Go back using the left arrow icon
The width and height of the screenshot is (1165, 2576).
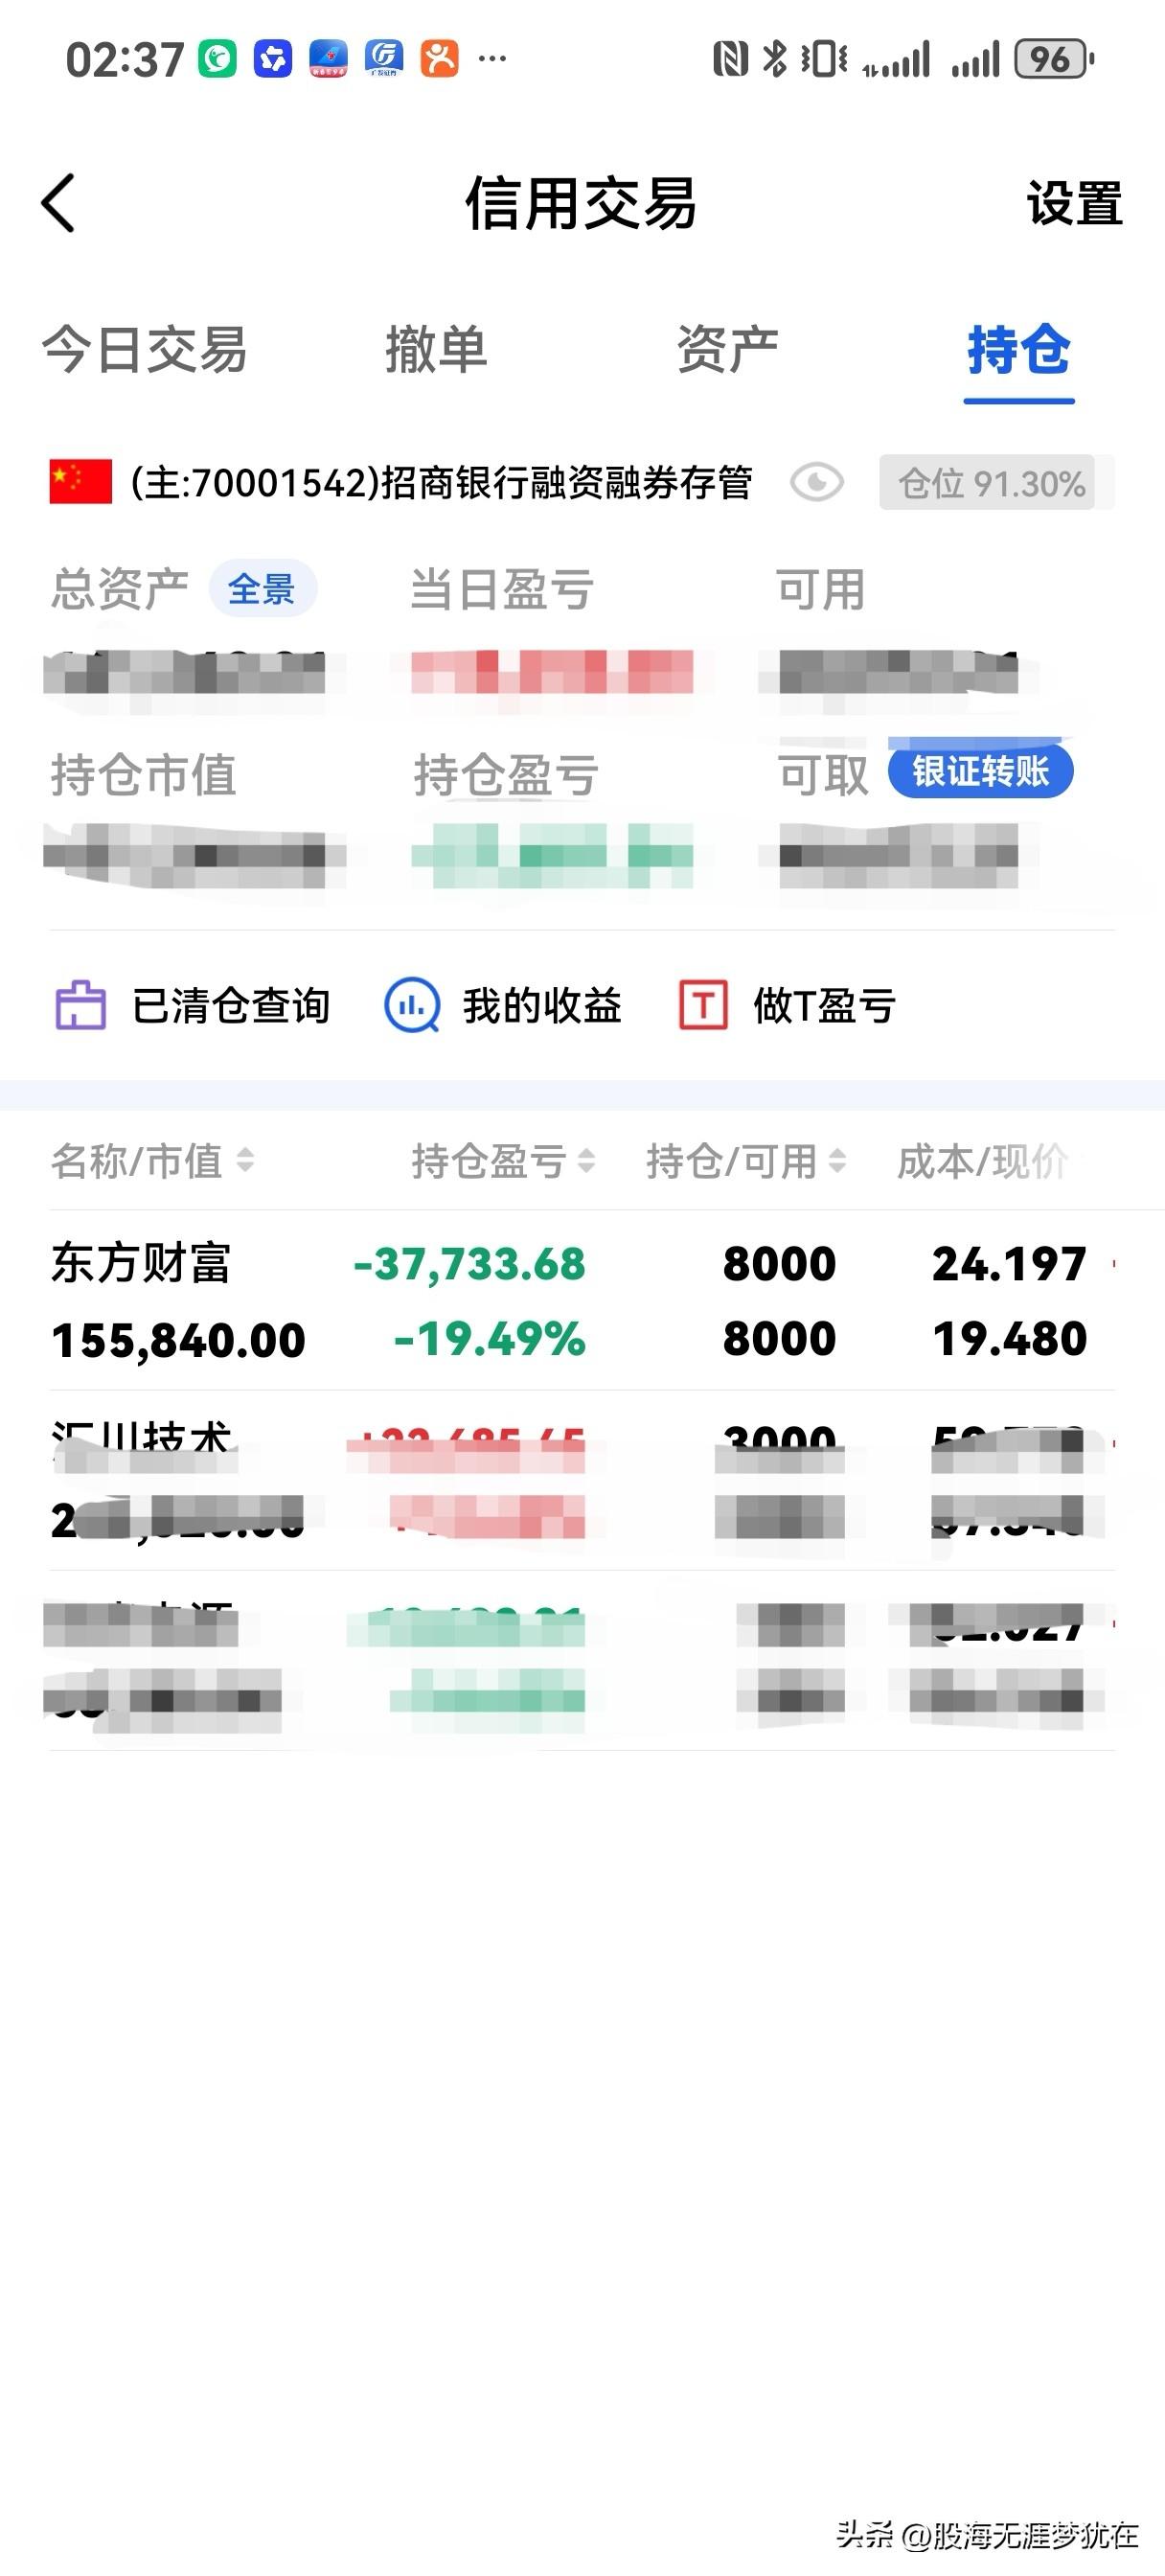coord(58,203)
